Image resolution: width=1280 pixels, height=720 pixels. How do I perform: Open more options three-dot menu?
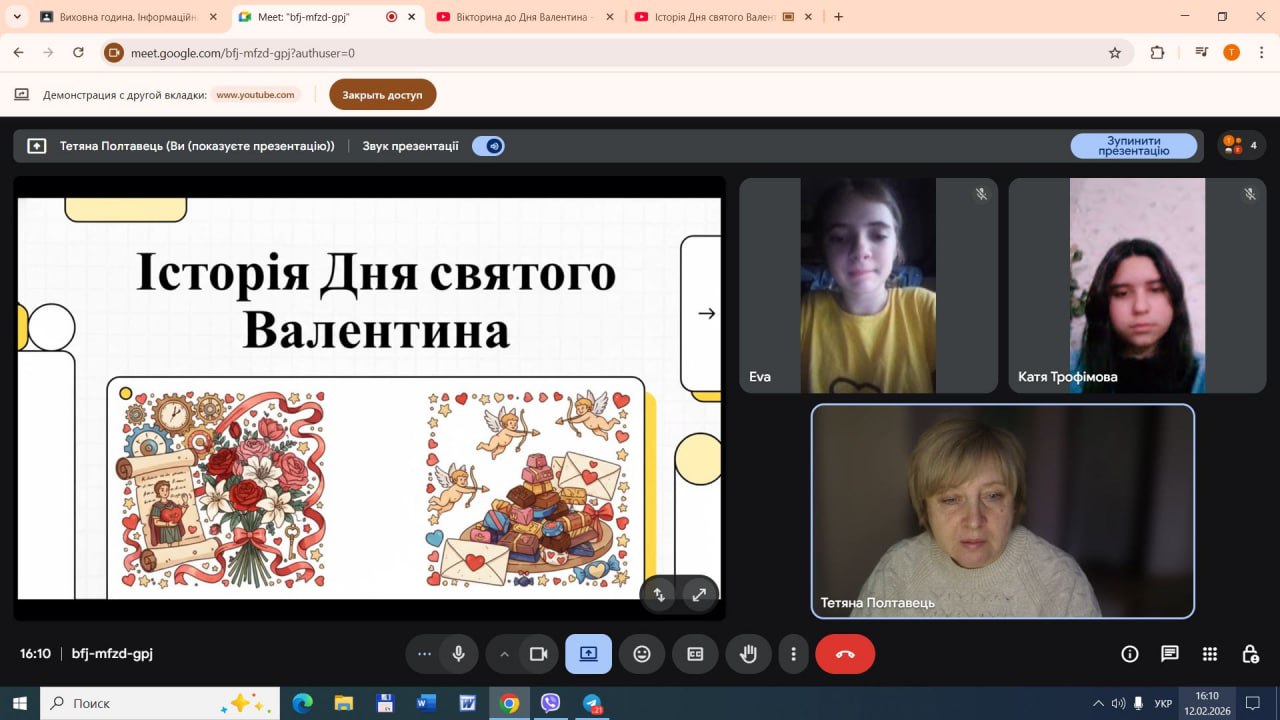794,654
